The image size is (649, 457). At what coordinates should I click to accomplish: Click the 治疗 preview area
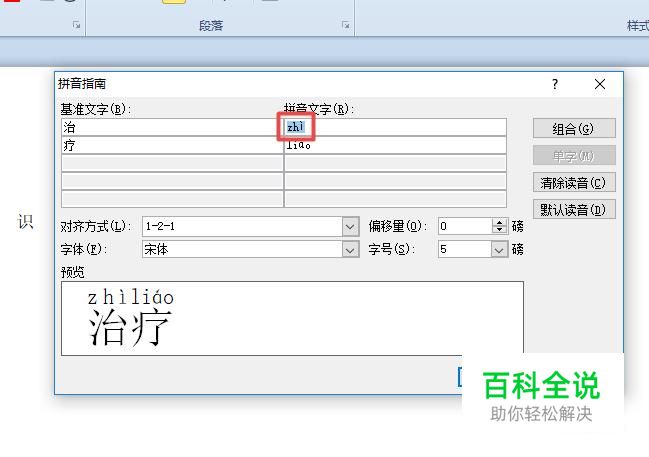click(x=292, y=318)
